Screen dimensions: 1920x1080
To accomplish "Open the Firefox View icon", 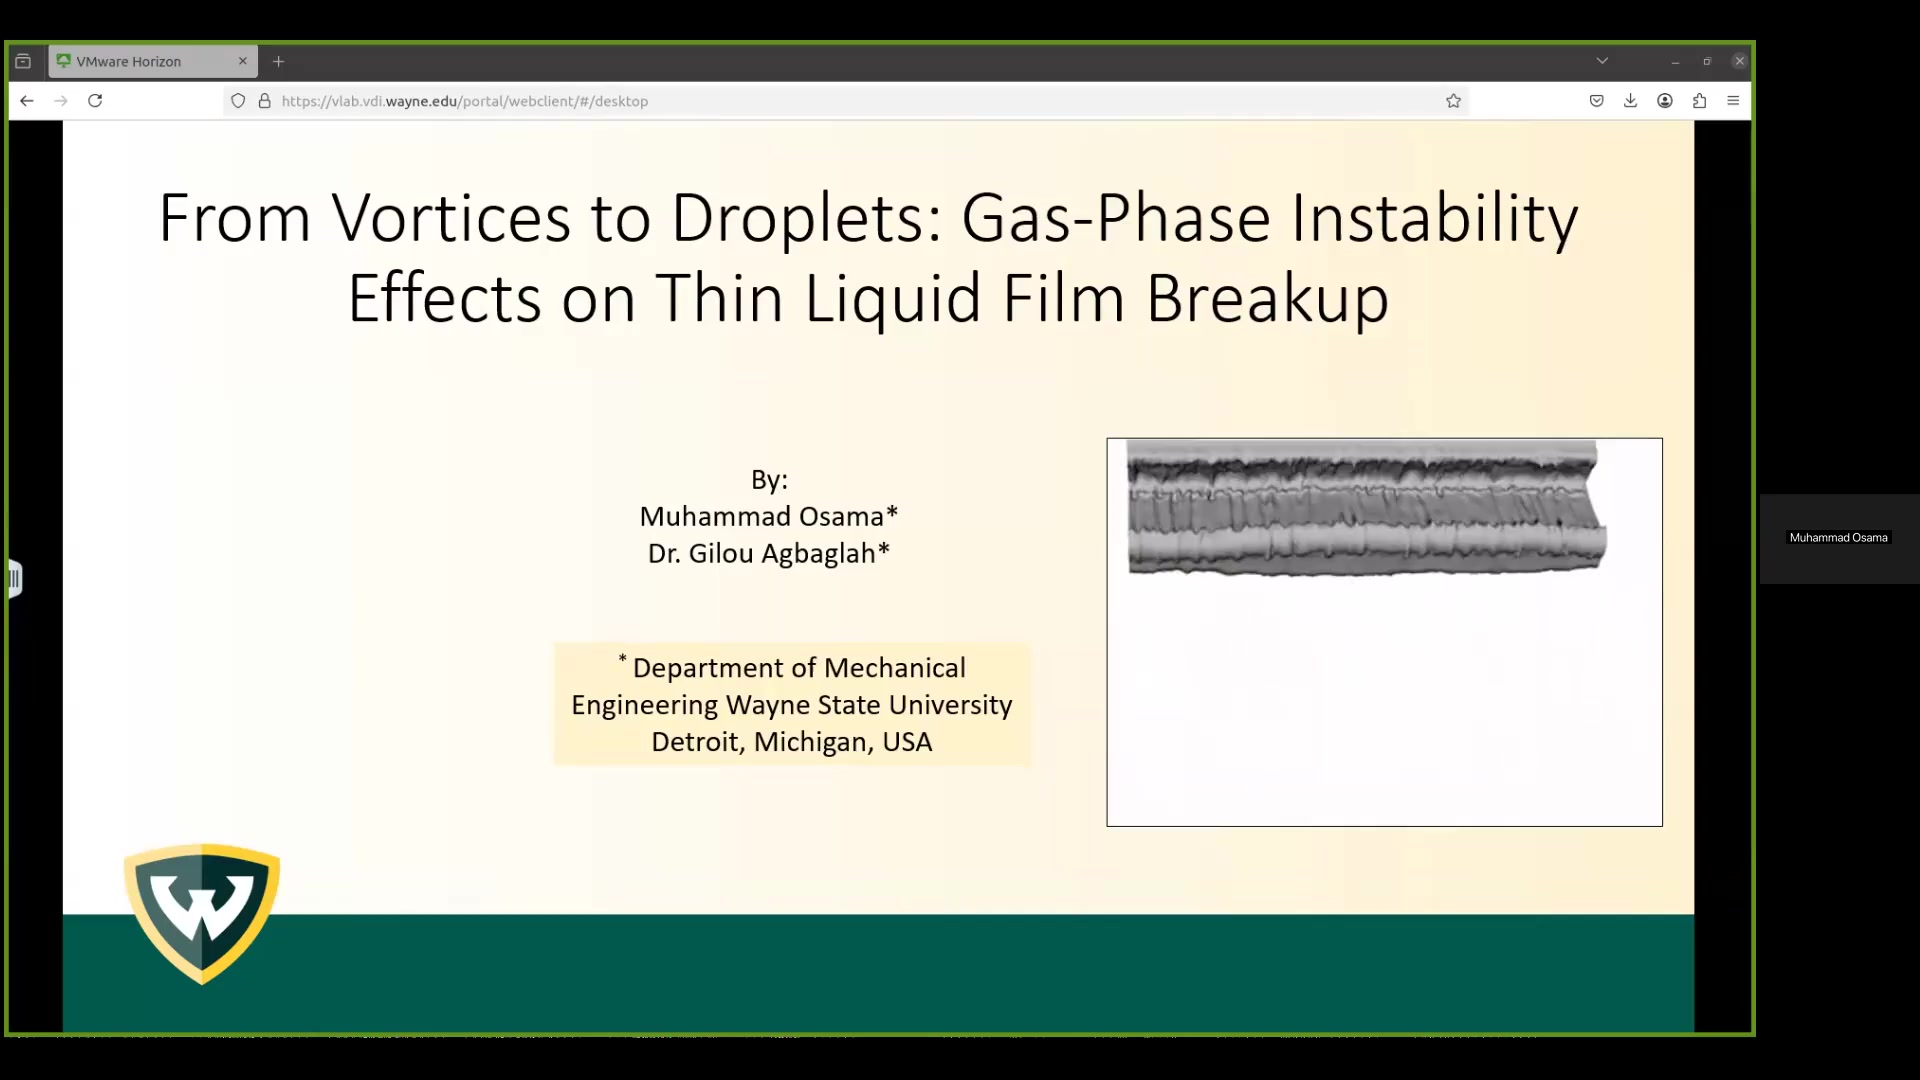I will pos(23,61).
